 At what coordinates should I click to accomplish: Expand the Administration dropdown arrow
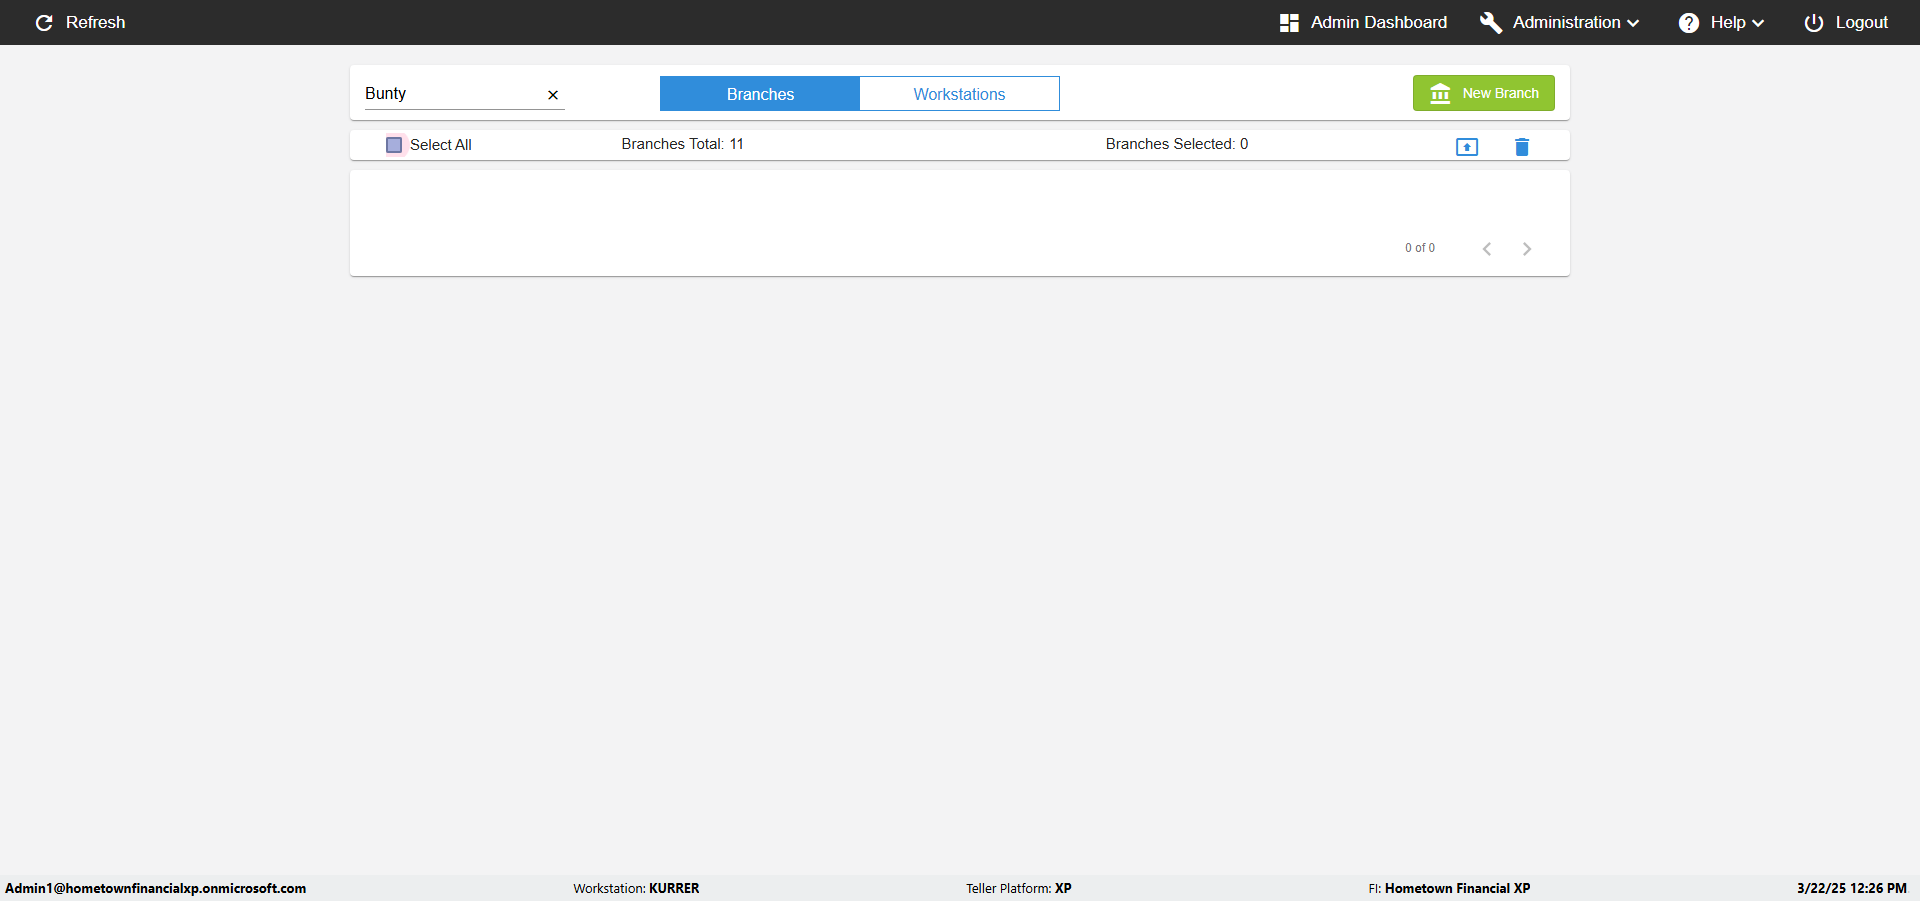pos(1633,23)
